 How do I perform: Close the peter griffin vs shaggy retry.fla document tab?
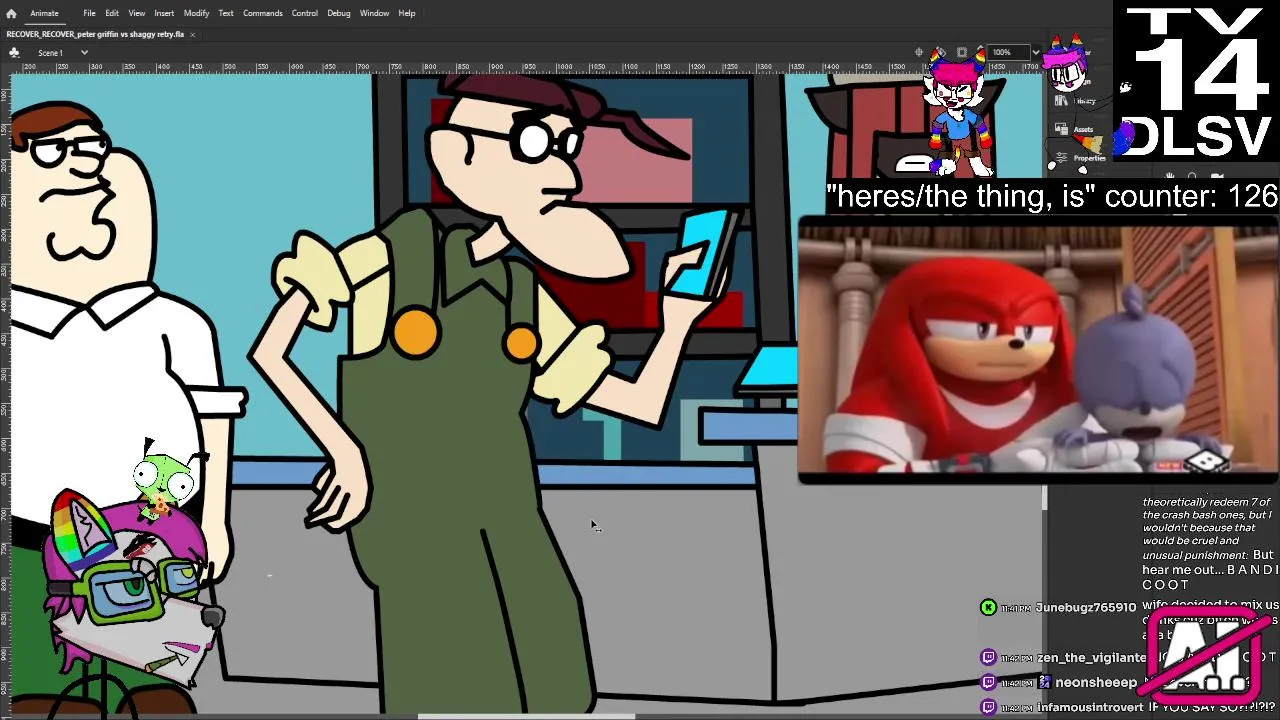click(x=192, y=34)
